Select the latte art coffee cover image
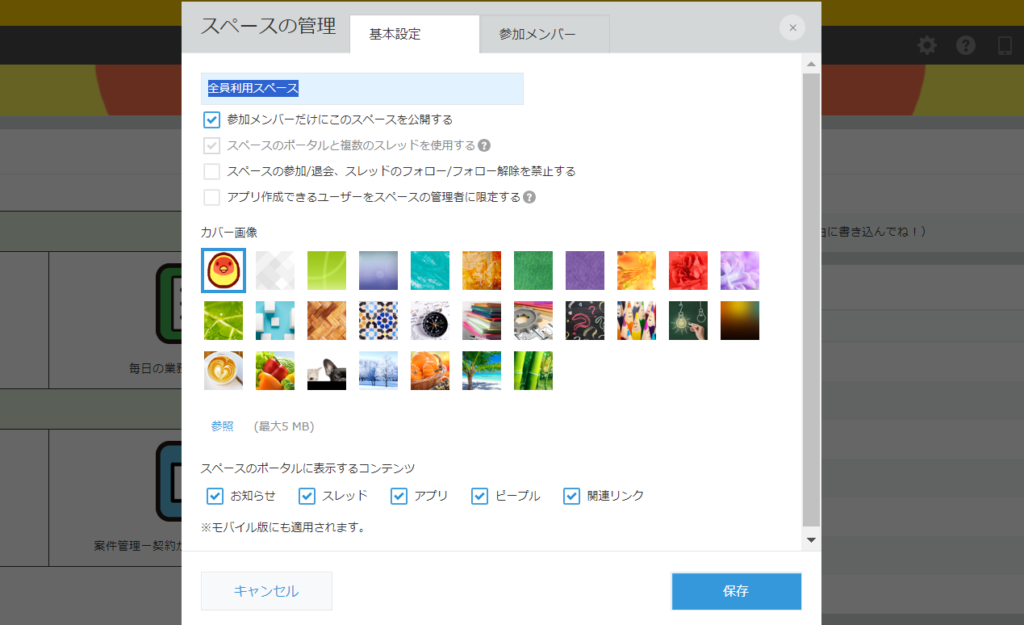 [223, 370]
